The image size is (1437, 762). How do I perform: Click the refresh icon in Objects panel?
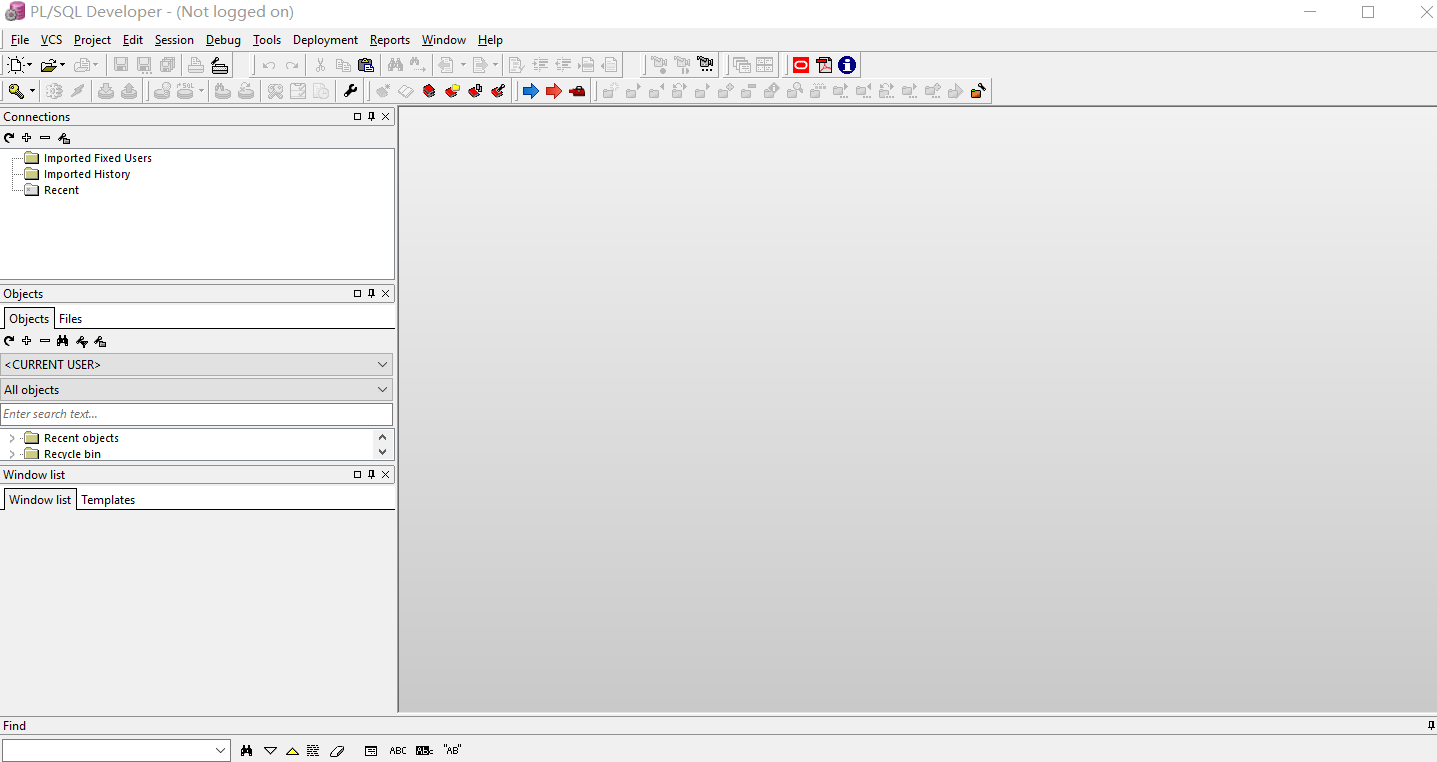(x=9, y=341)
